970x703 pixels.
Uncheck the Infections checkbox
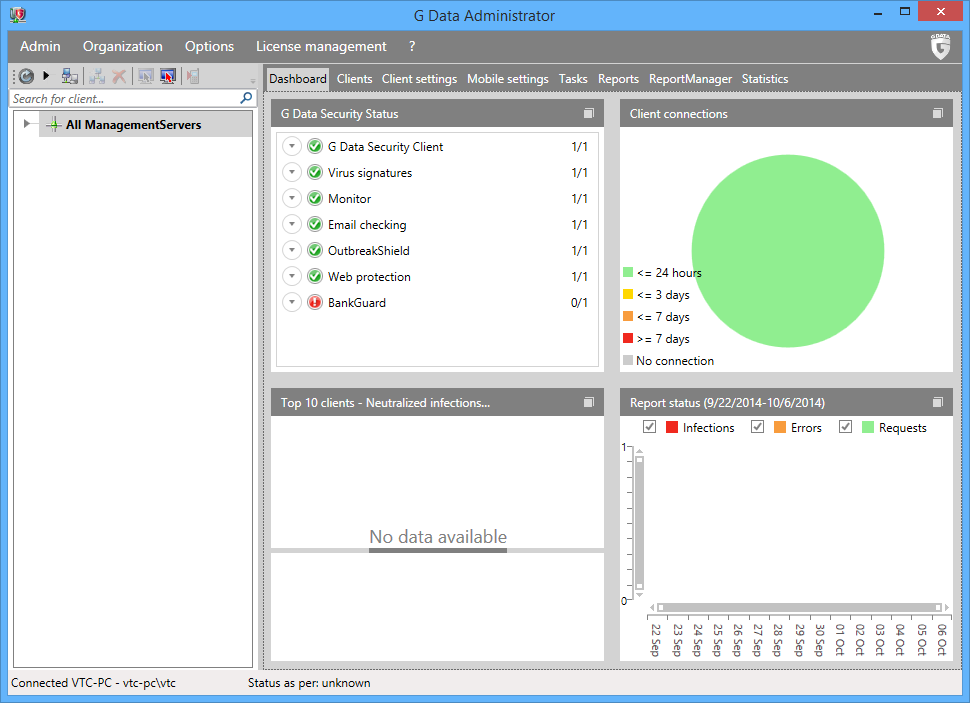650,427
